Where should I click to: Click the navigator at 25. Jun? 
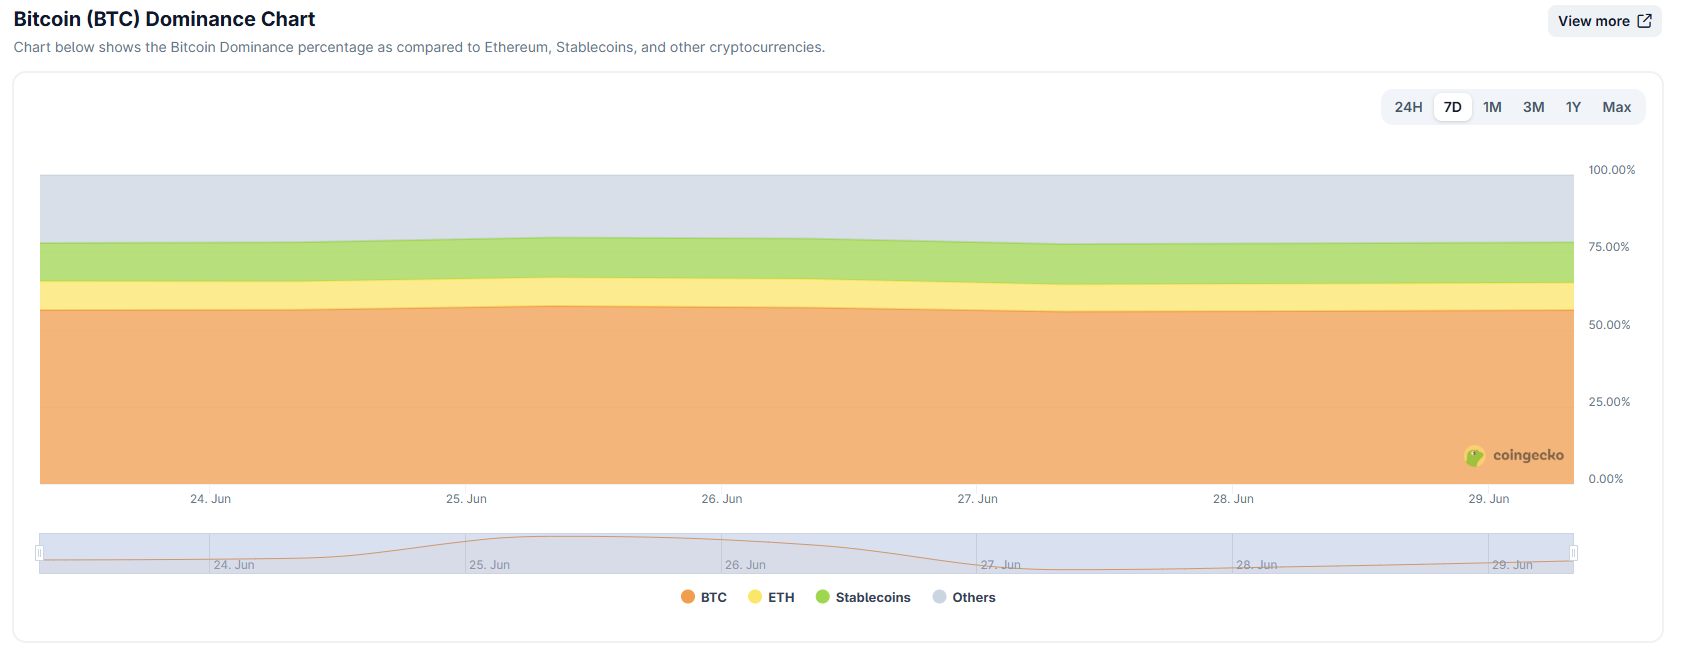coord(489,565)
